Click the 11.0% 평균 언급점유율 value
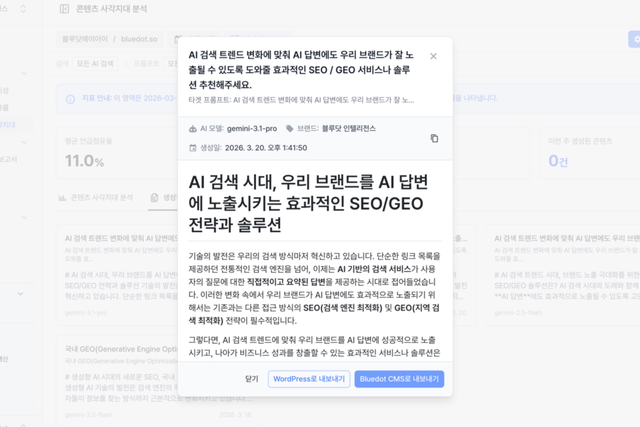Screen dimensions: 640x427 point(84,161)
